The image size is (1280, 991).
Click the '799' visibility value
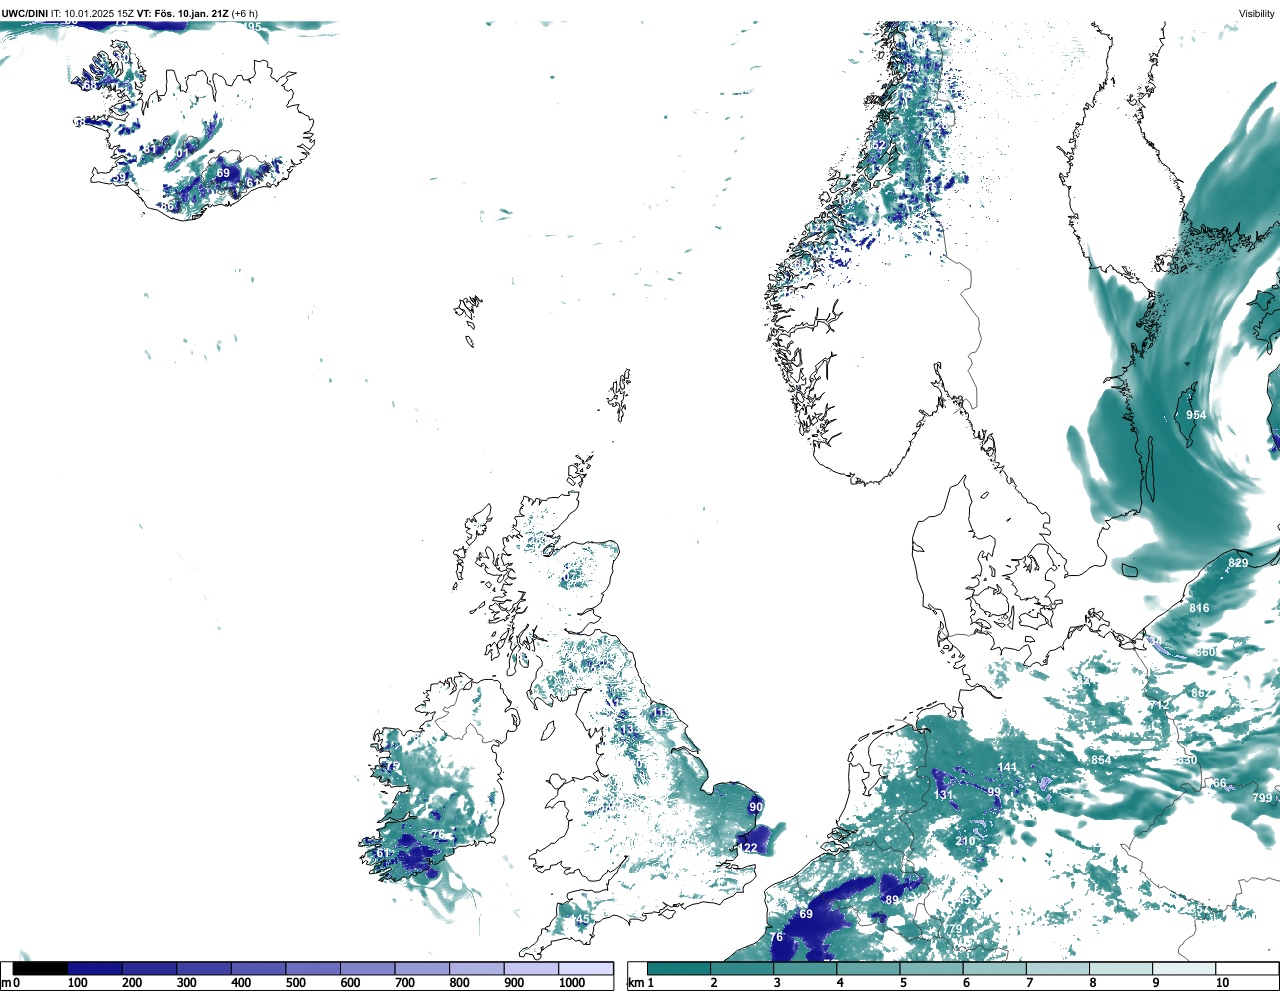pos(1262,798)
